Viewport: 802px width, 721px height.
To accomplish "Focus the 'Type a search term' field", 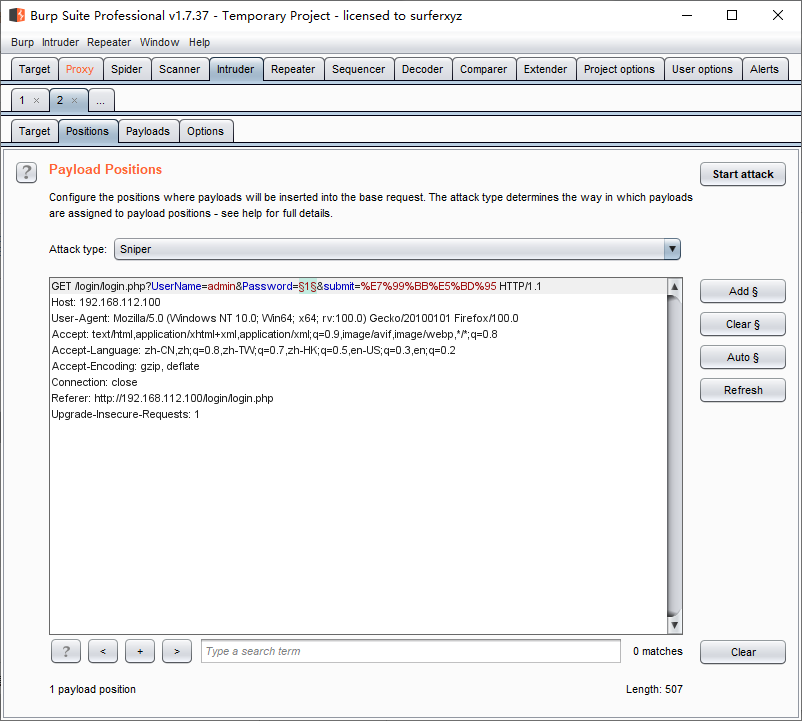I will point(411,651).
